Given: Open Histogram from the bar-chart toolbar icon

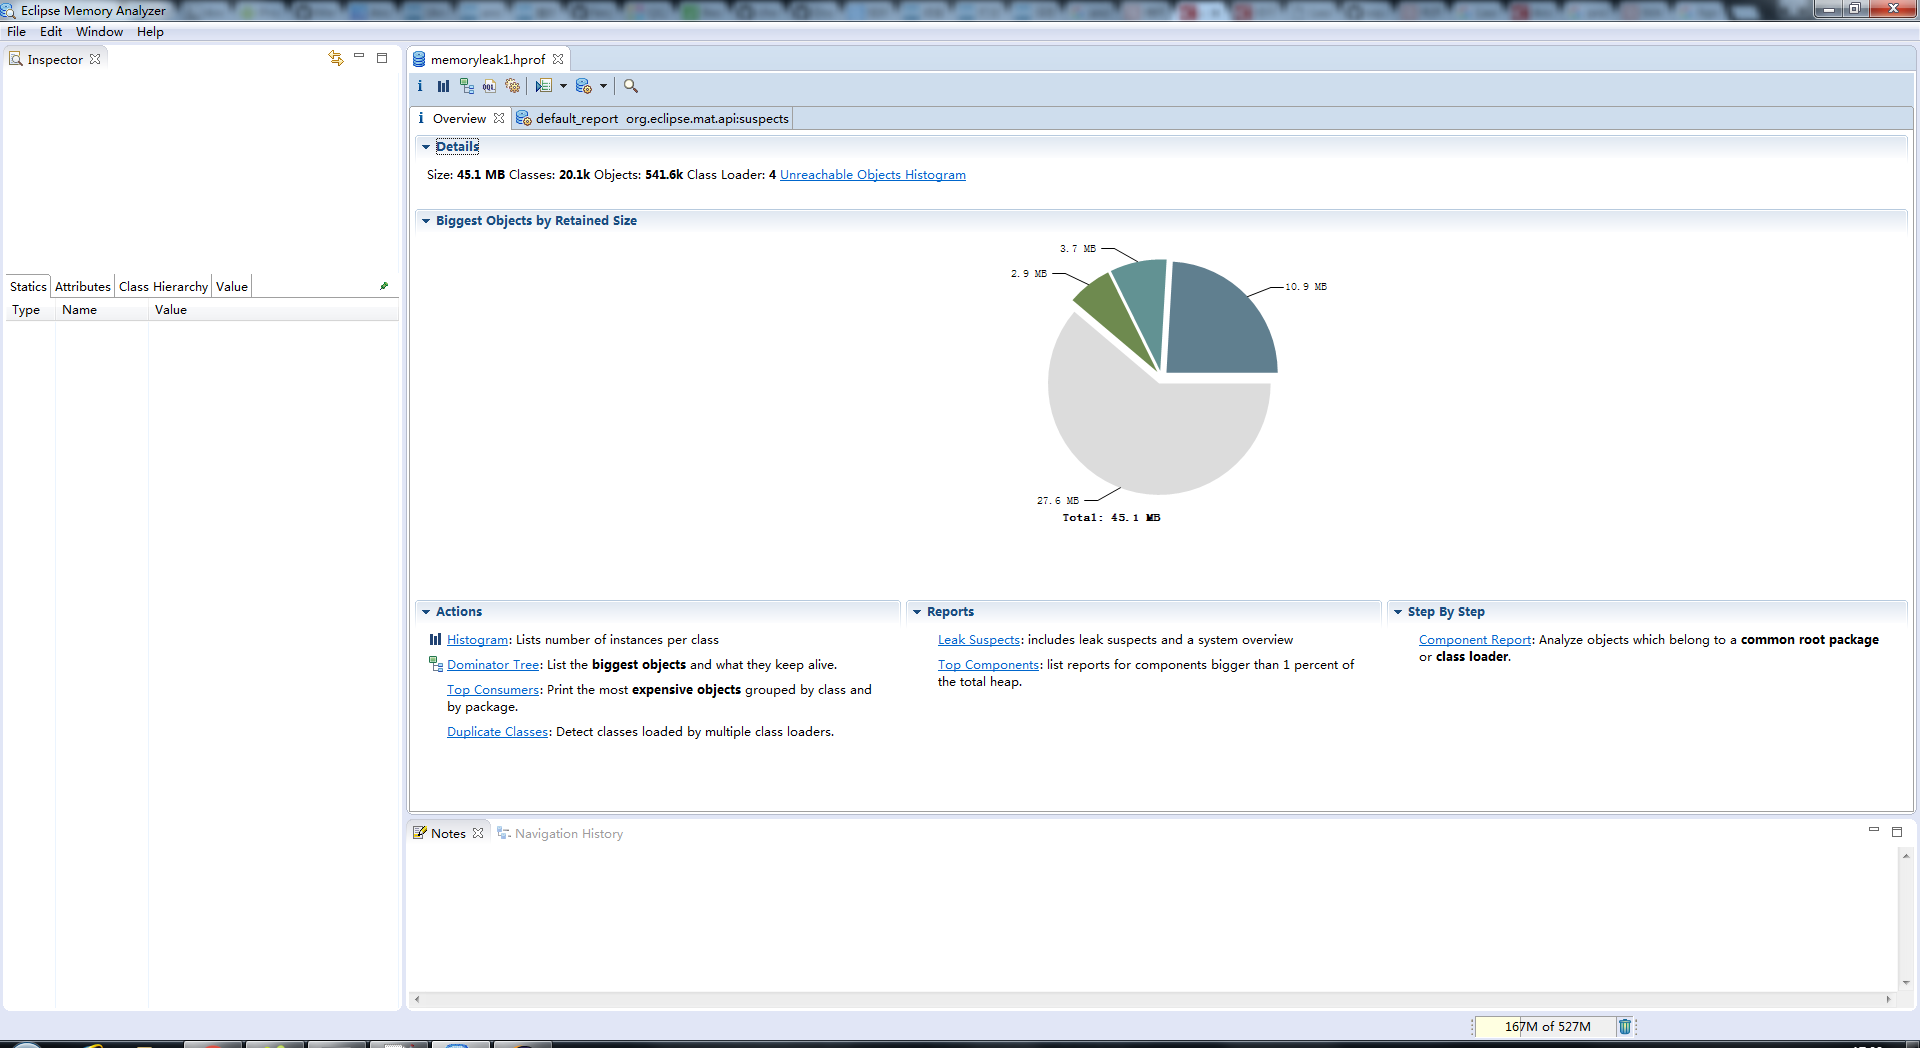Looking at the screenshot, I should tap(443, 86).
